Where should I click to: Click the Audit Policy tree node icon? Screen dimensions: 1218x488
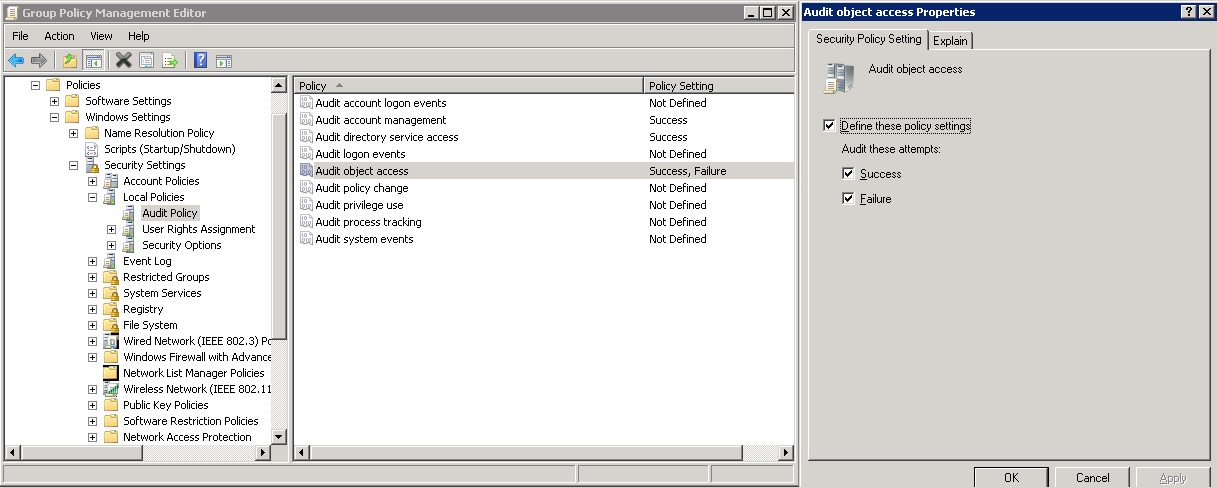click(129, 213)
